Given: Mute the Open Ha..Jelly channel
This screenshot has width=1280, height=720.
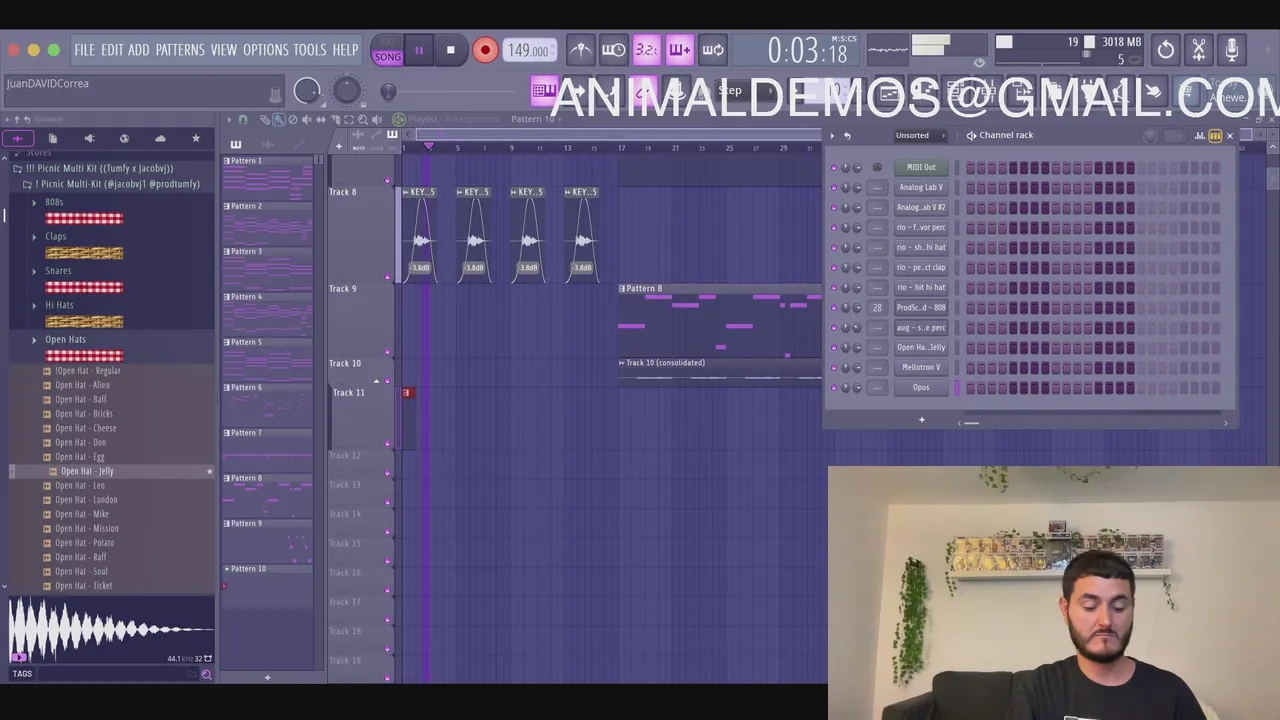Looking at the screenshot, I should tap(834, 348).
